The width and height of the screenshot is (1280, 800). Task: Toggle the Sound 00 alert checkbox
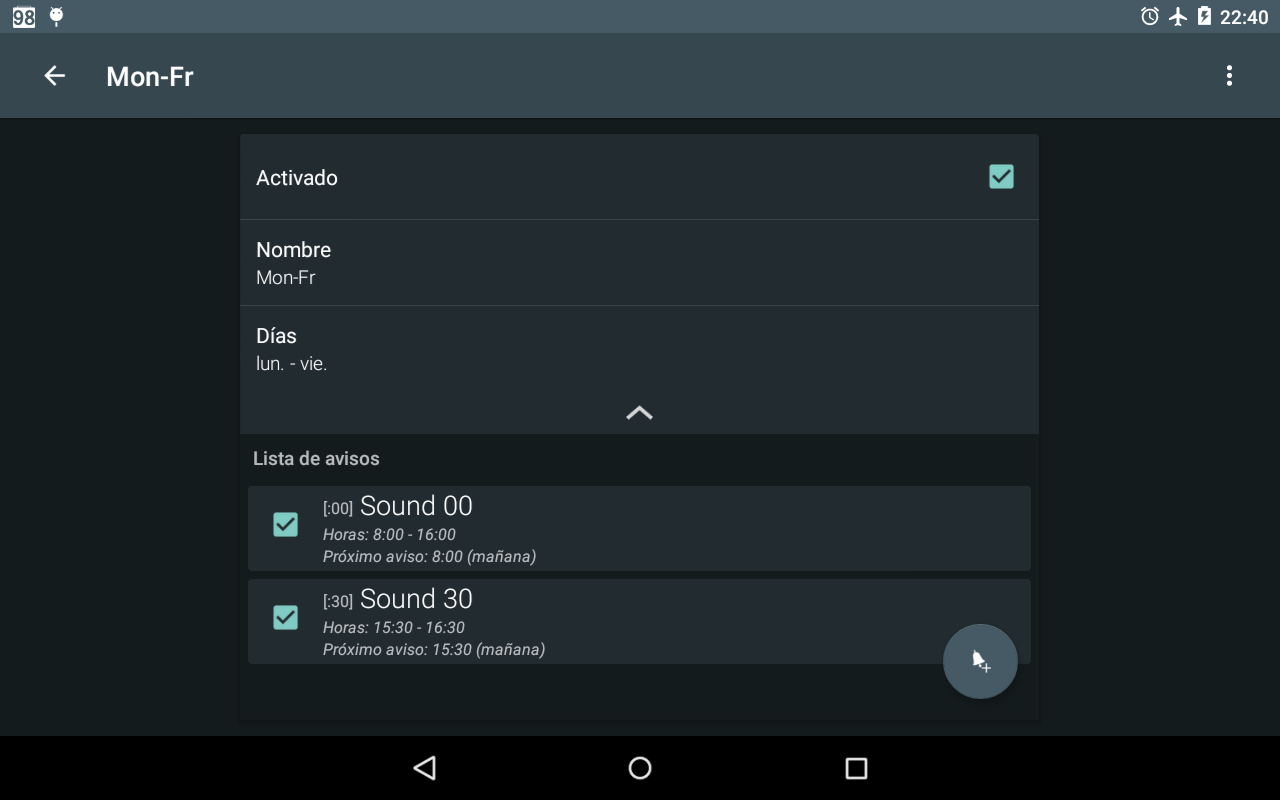coord(285,525)
